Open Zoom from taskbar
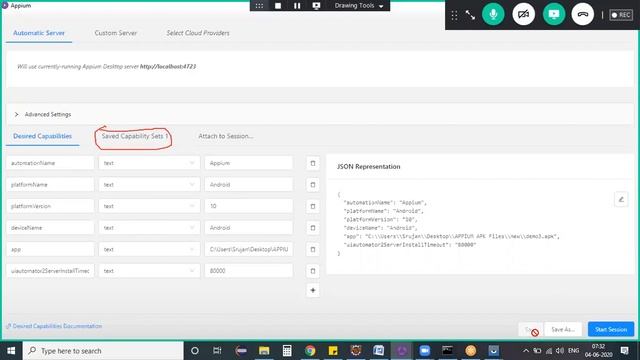The height and width of the screenshot is (360, 640). [x=424, y=351]
